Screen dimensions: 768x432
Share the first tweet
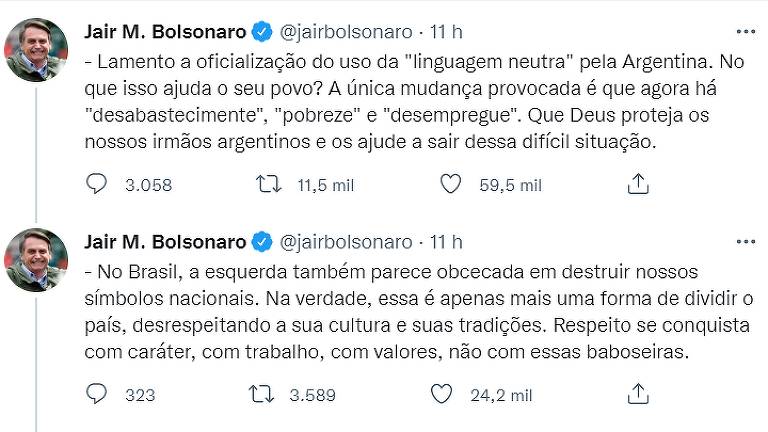[x=638, y=184]
